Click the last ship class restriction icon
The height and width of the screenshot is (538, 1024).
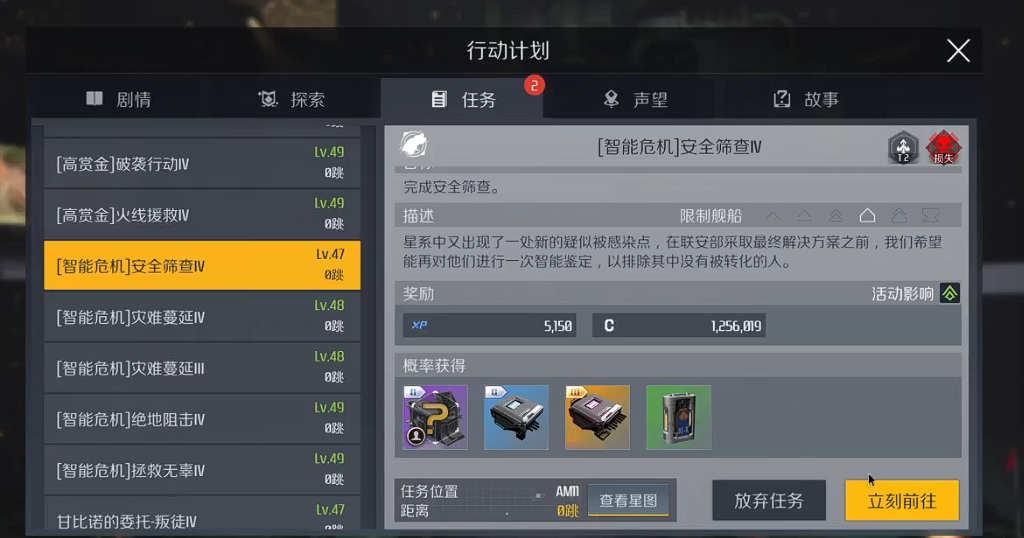click(x=931, y=215)
